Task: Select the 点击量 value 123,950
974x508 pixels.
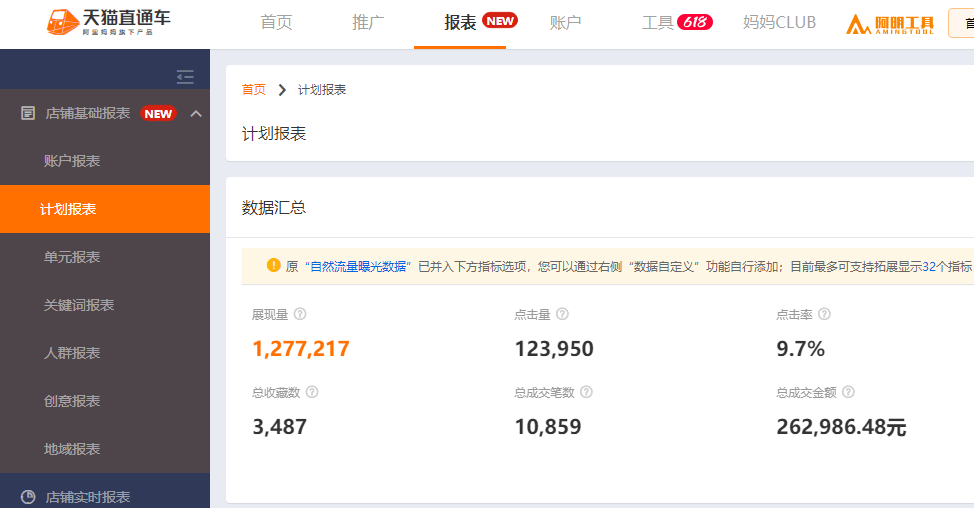Action: (554, 349)
